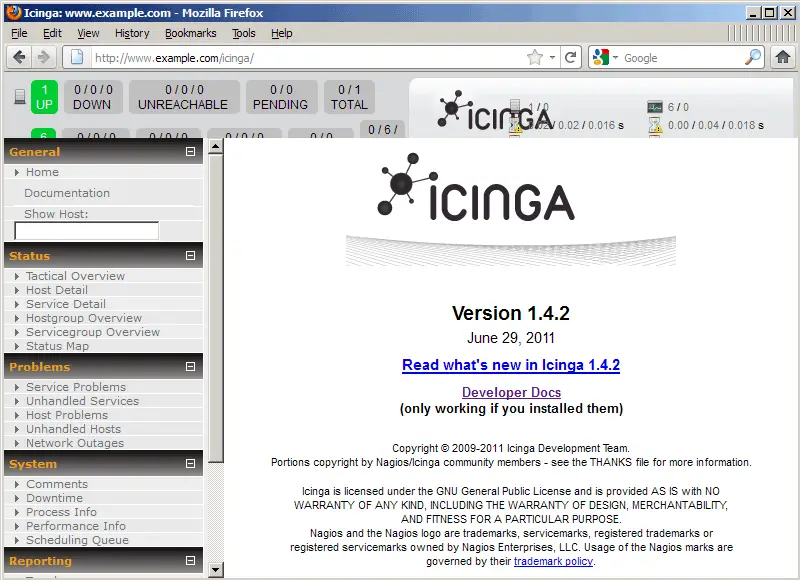
Task: Click the active checks monitor icon beside 6 / 0
Action: pyautogui.click(x=655, y=107)
